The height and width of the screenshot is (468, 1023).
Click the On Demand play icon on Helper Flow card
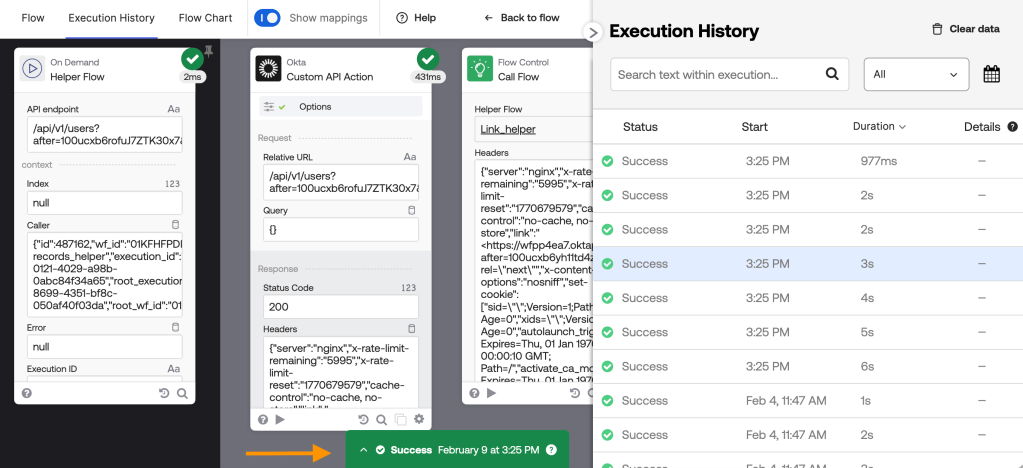(31, 69)
